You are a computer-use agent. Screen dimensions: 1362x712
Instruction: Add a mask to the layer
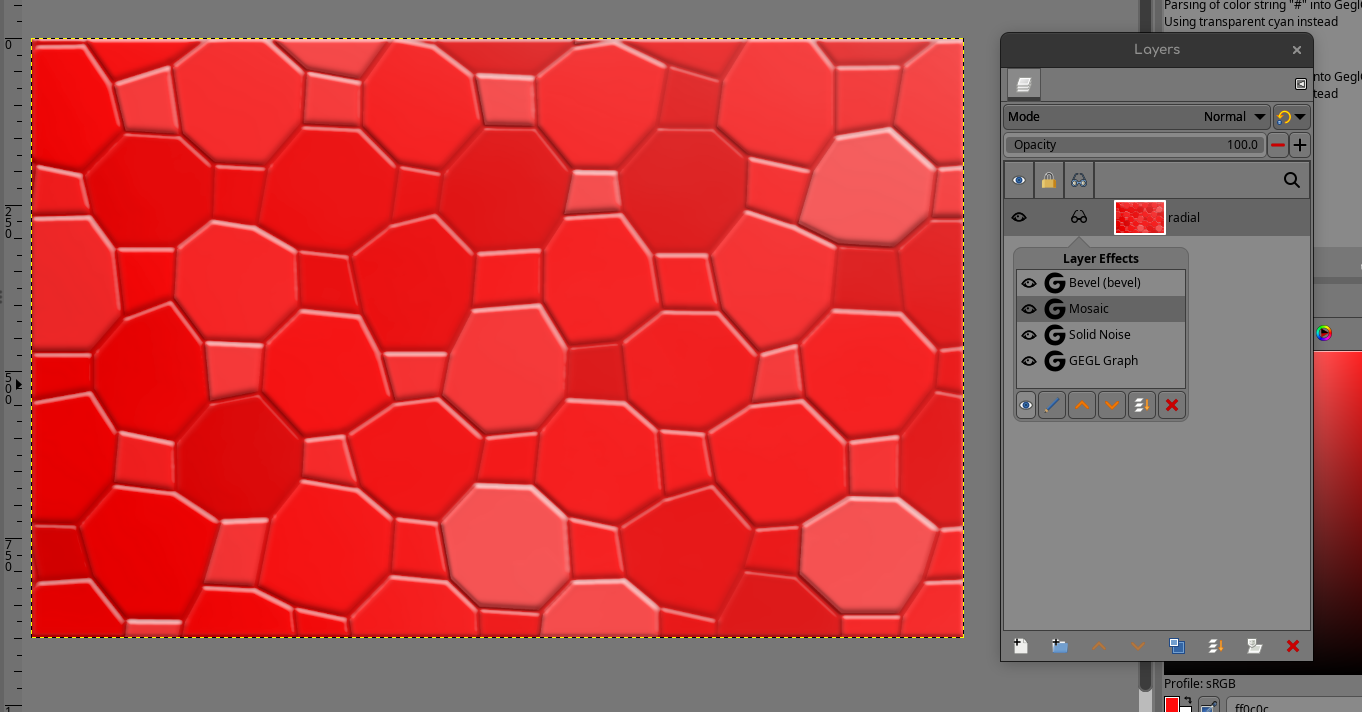point(1254,646)
